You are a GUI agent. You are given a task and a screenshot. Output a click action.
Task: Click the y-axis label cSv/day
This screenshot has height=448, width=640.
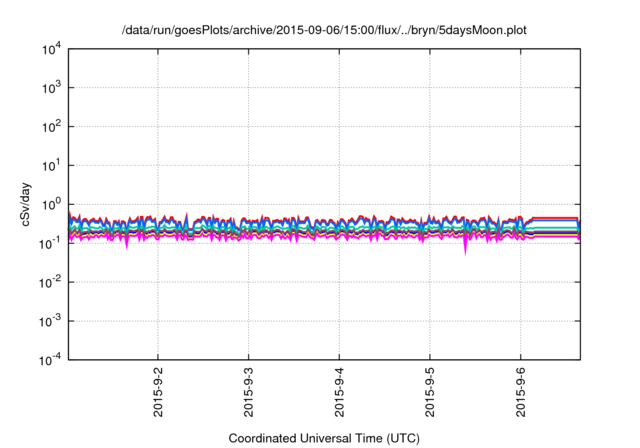(25, 204)
